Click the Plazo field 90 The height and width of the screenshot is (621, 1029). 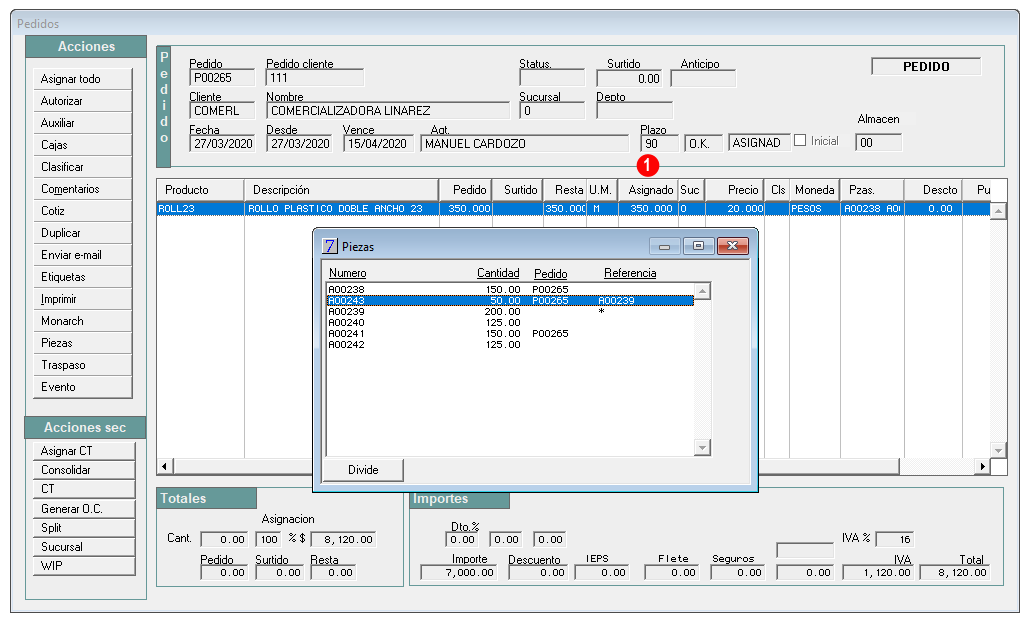pos(660,144)
